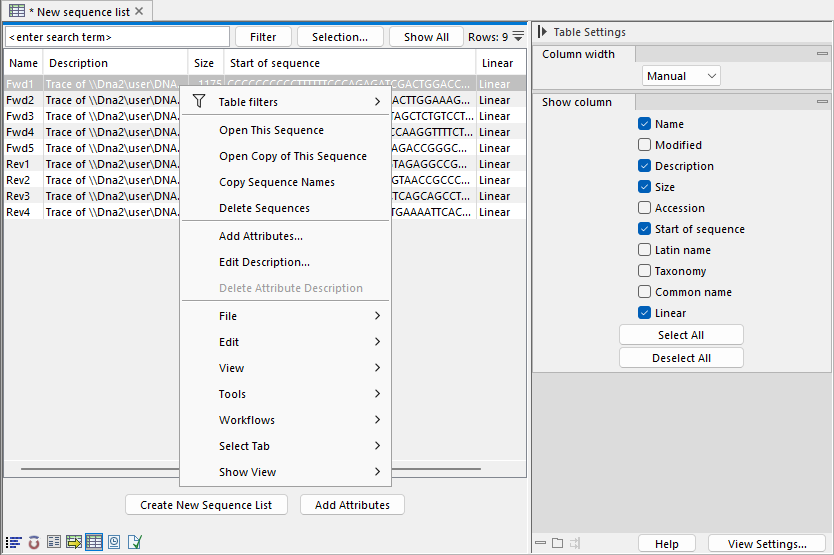The width and height of the screenshot is (834, 555).
Task: Switch to circular sequence view icon
Action: (34, 542)
